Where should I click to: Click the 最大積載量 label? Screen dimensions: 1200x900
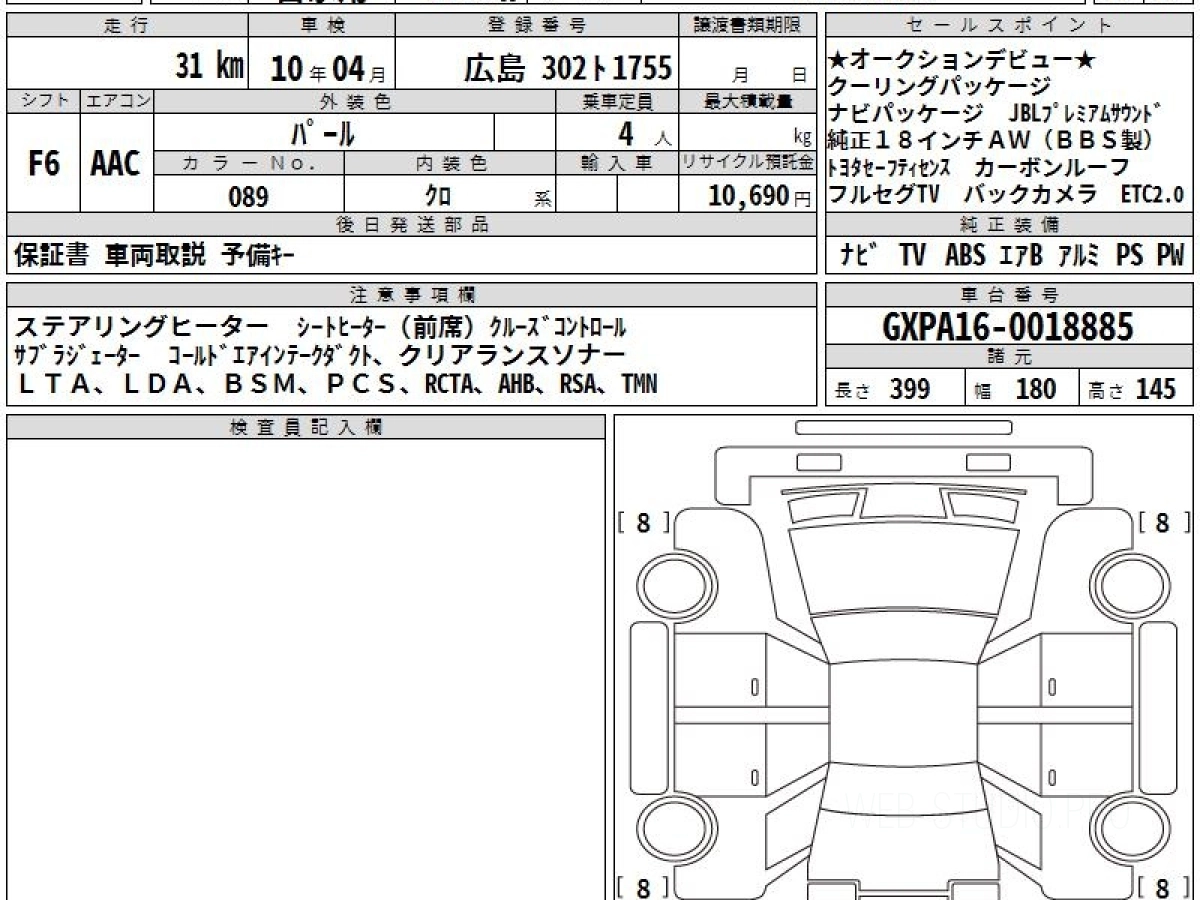click(x=749, y=101)
